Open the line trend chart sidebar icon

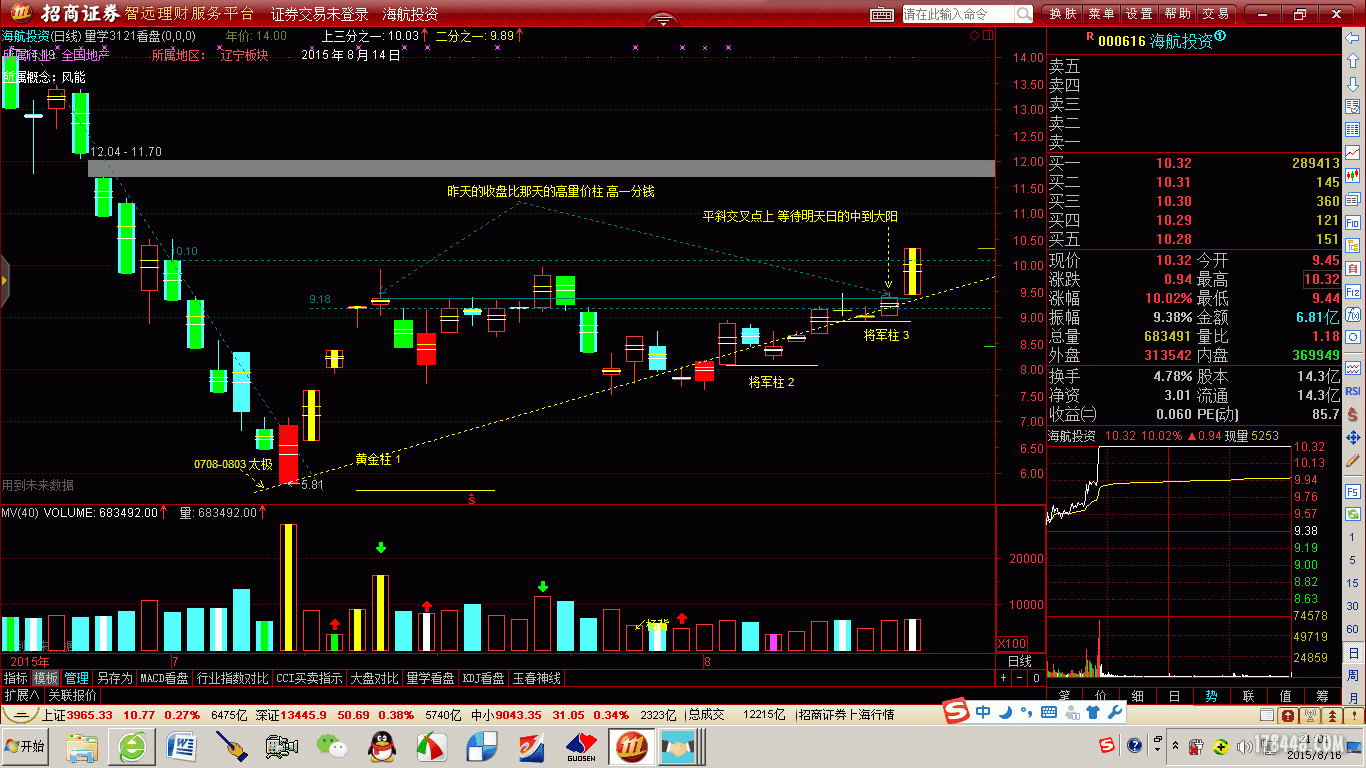1353,152
